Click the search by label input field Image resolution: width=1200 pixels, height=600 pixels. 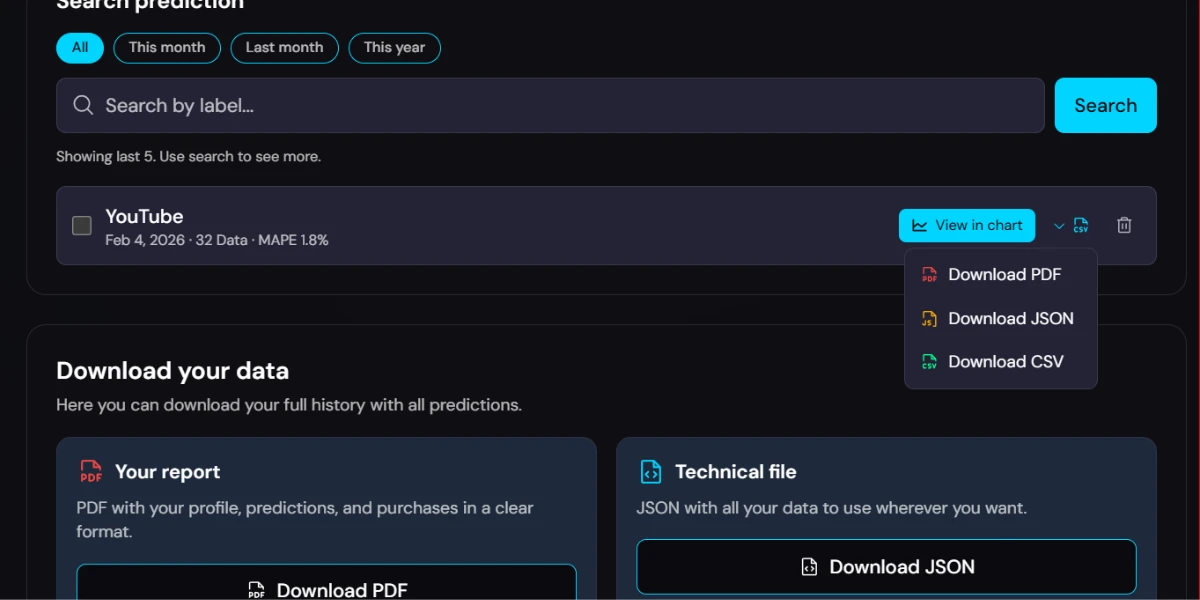(x=400, y=105)
